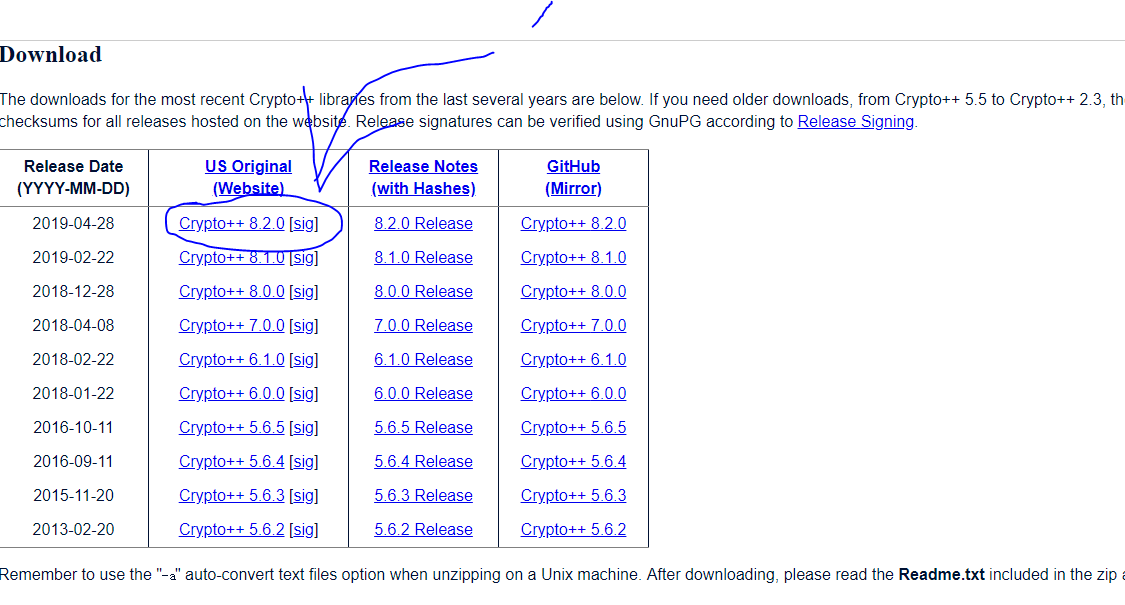Download Crypto++ 8.0.0 from the website column
Image resolution: width=1125 pixels, height=605 pixels.
tap(232, 291)
